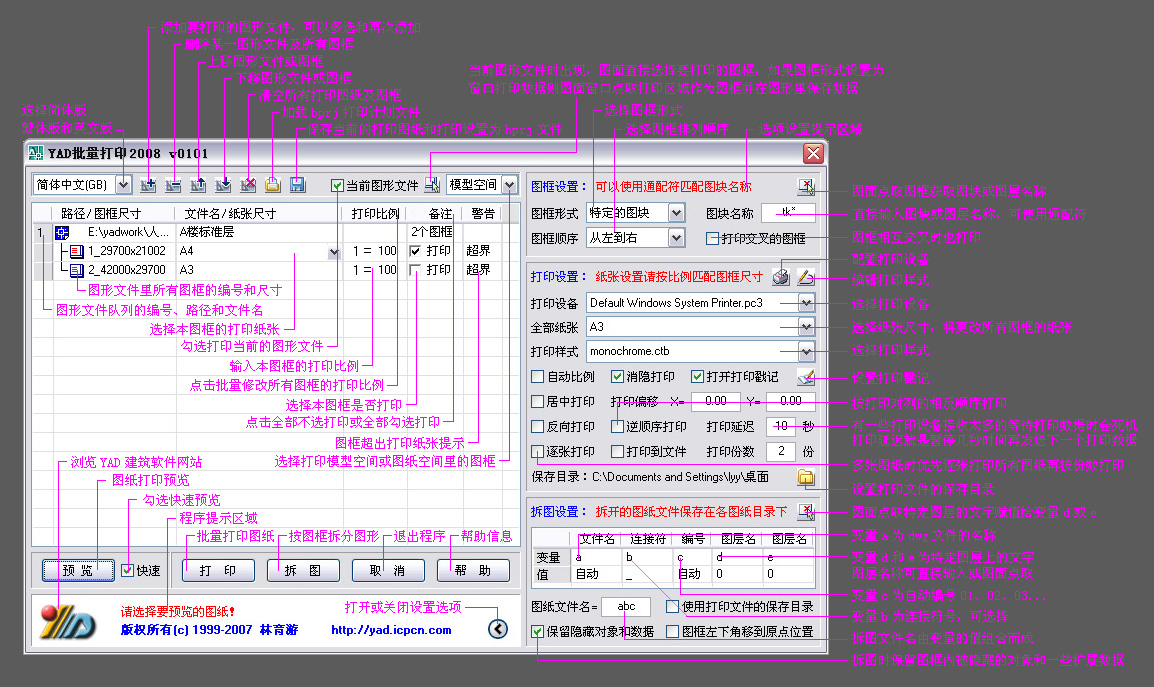Click the 图块名称 input field

point(788,214)
